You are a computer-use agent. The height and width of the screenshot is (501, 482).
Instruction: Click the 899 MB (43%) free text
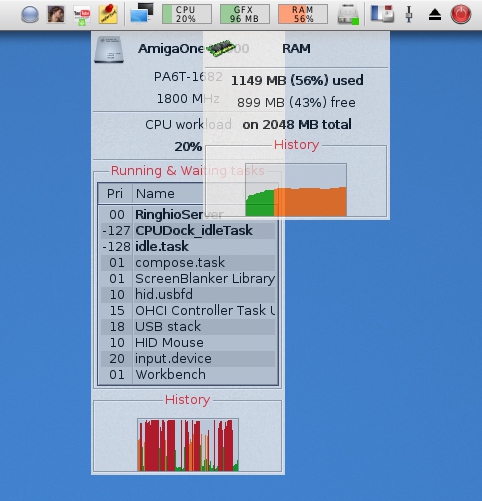[296, 102]
